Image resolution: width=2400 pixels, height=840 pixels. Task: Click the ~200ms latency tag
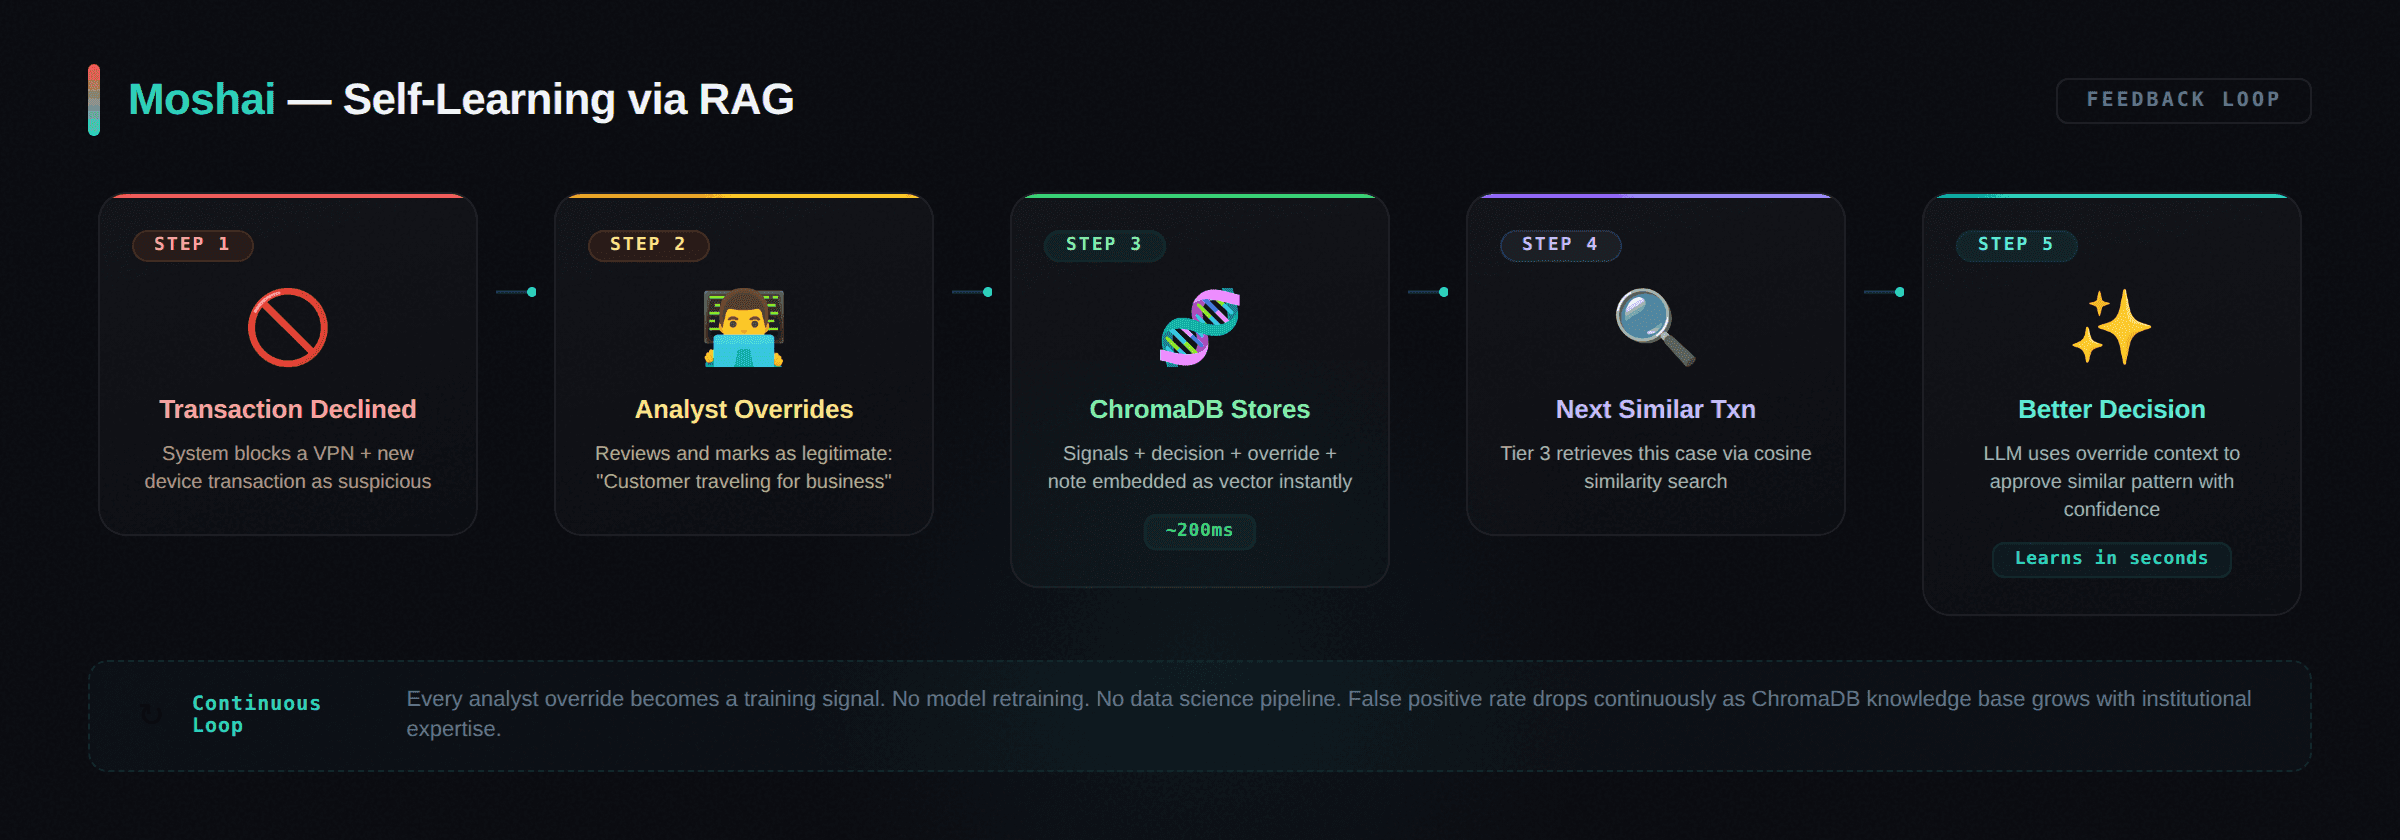[1199, 531]
